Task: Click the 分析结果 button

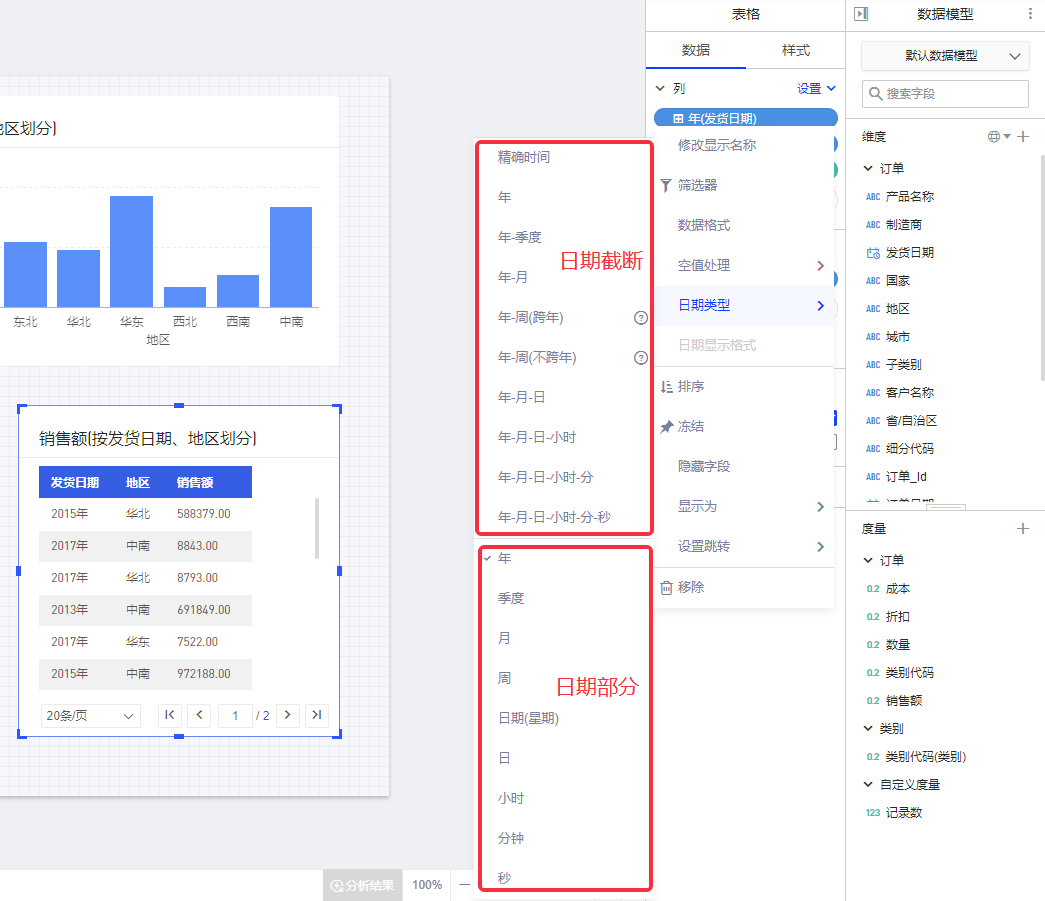Action: 362,885
